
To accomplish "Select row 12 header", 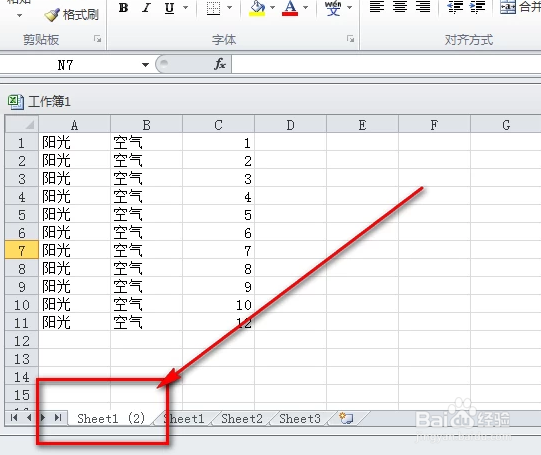I will [x=22, y=340].
